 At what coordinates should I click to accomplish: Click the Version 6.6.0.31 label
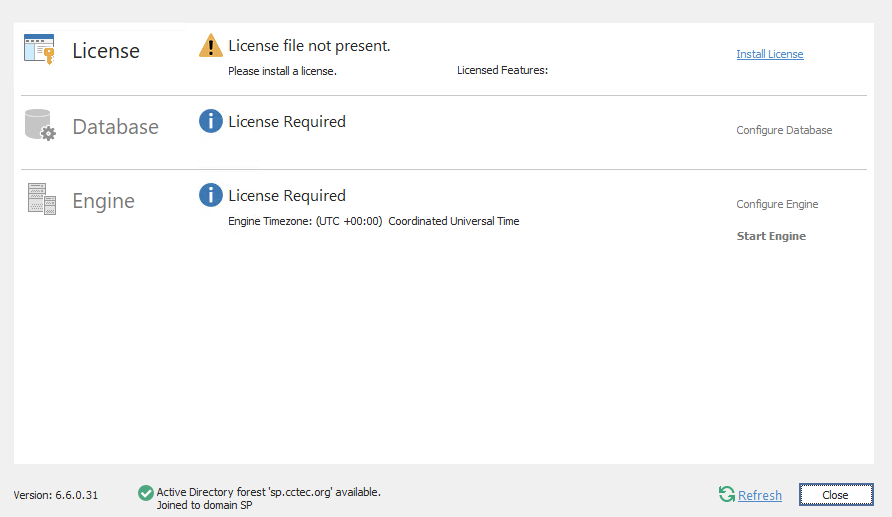coord(56,495)
